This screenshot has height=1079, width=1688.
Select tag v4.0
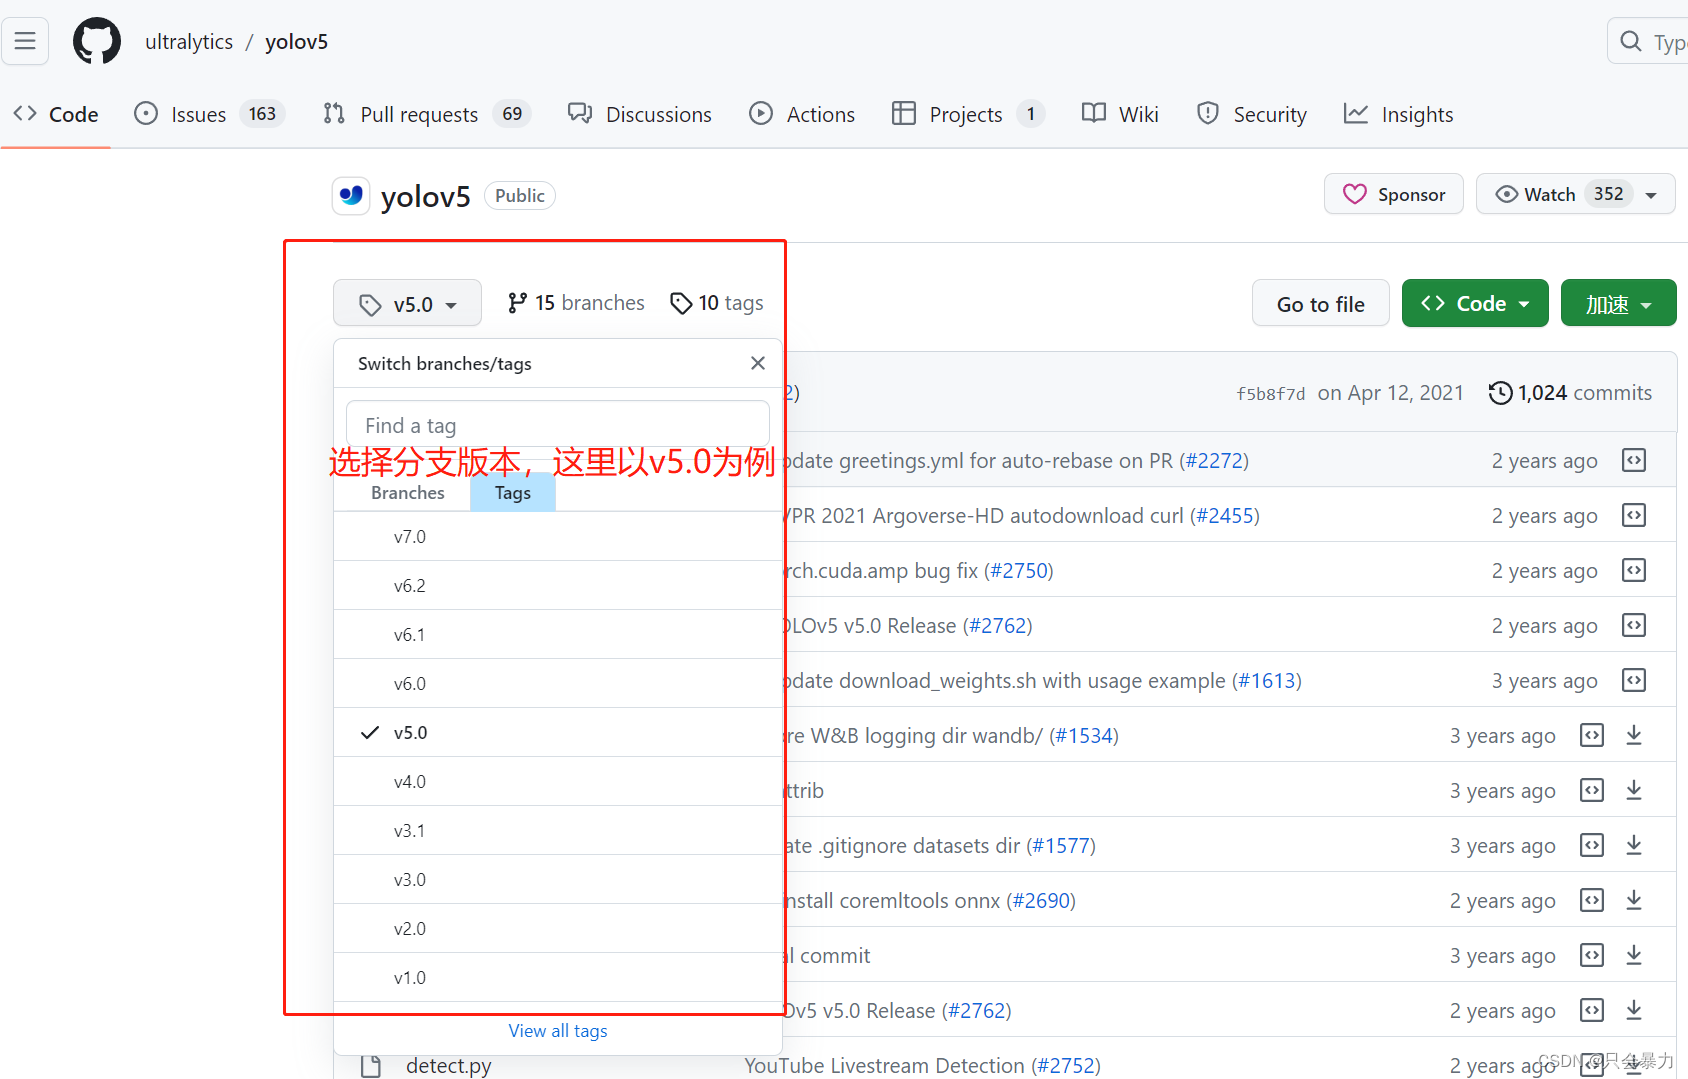558,782
